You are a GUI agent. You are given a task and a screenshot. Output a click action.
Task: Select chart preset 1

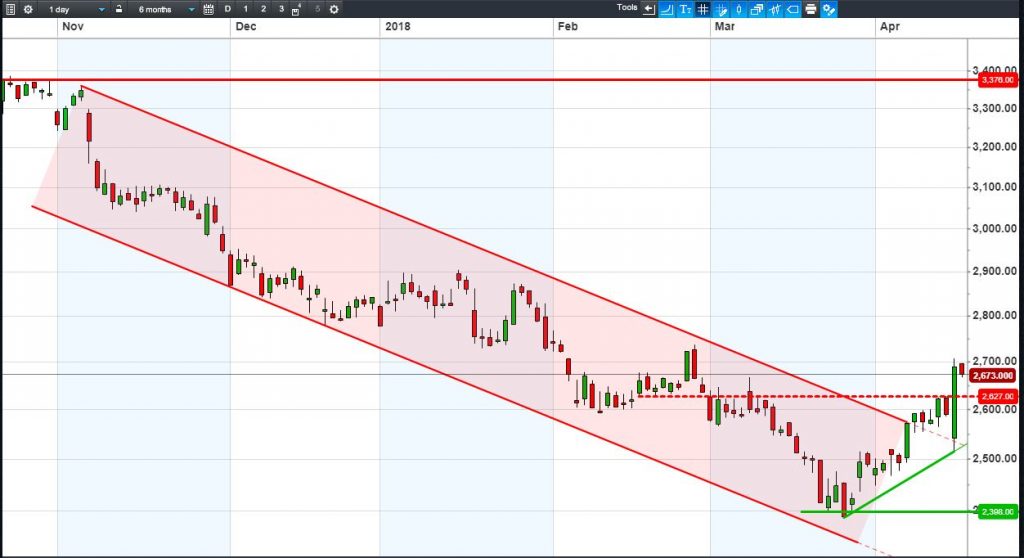tap(246, 9)
